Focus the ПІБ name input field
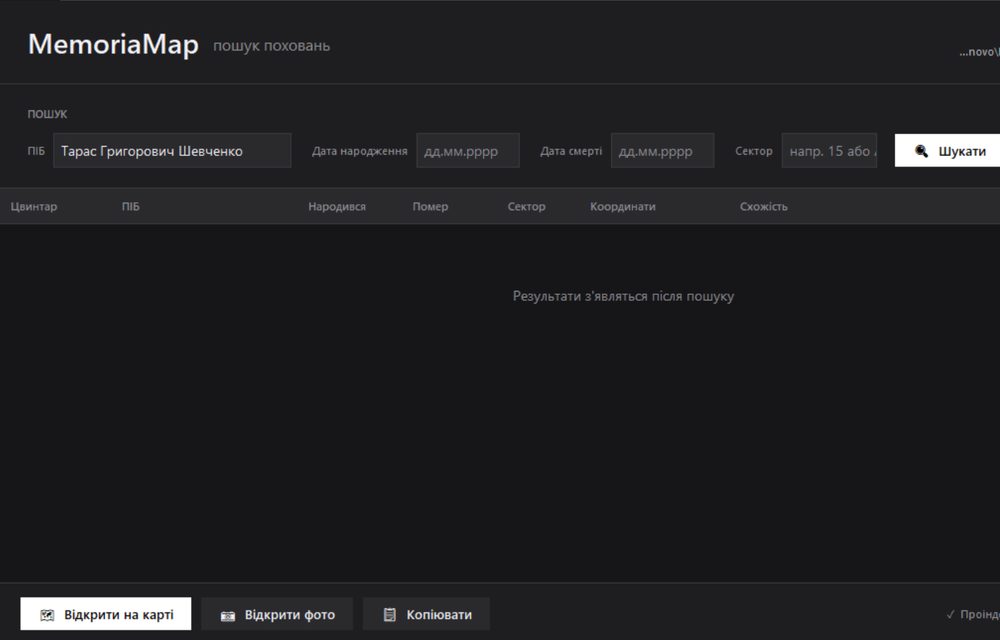The height and width of the screenshot is (640, 1000). [x=172, y=150]
